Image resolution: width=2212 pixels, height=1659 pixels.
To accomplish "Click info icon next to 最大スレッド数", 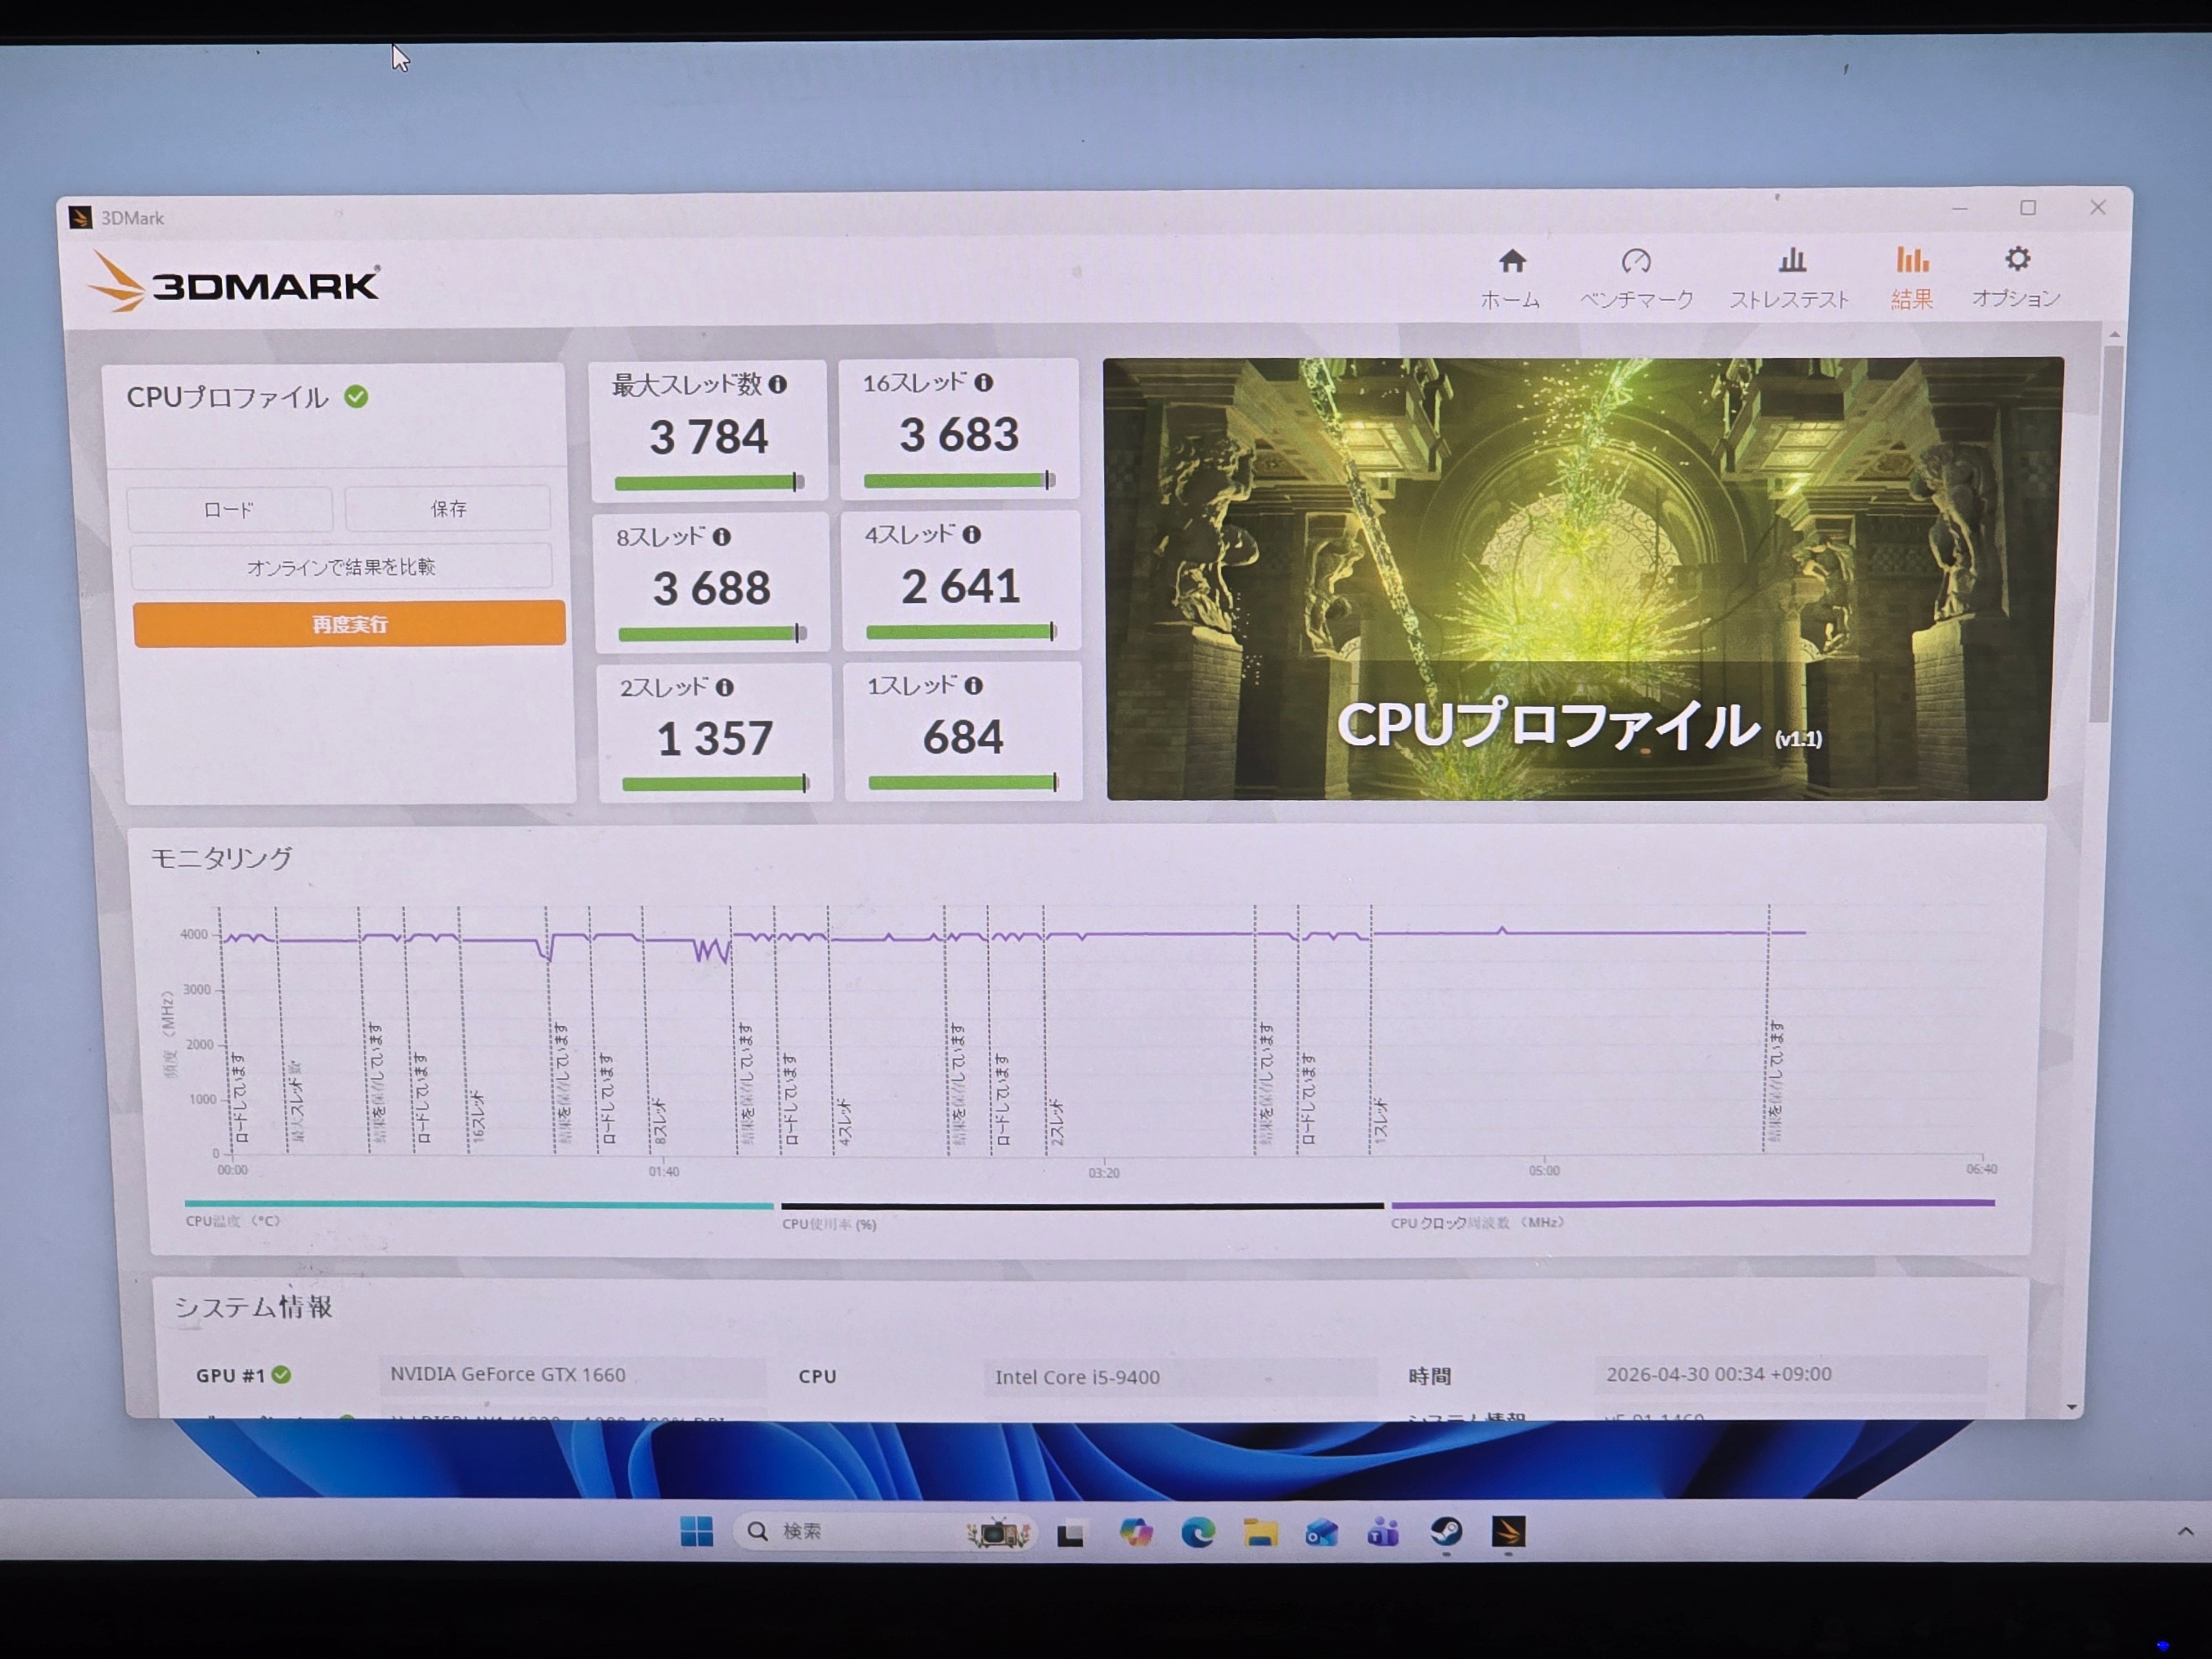I will (778, 384).
